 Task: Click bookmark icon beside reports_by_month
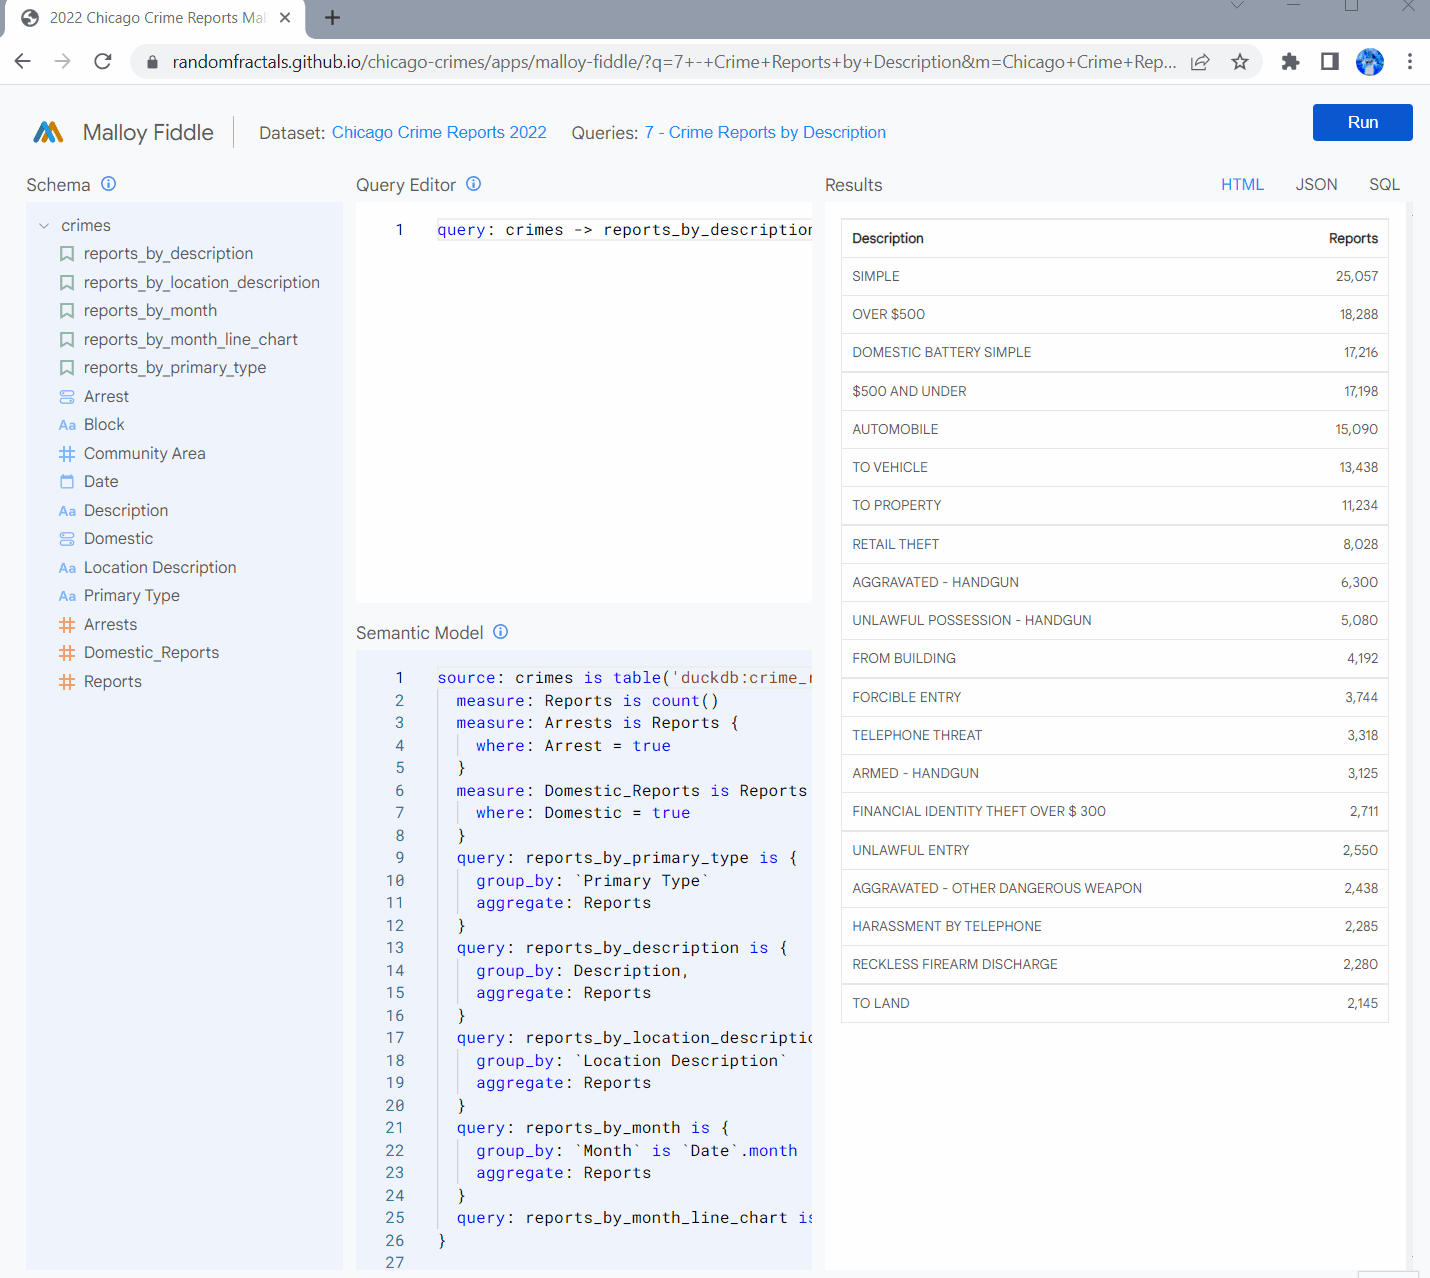pos(67,311)
